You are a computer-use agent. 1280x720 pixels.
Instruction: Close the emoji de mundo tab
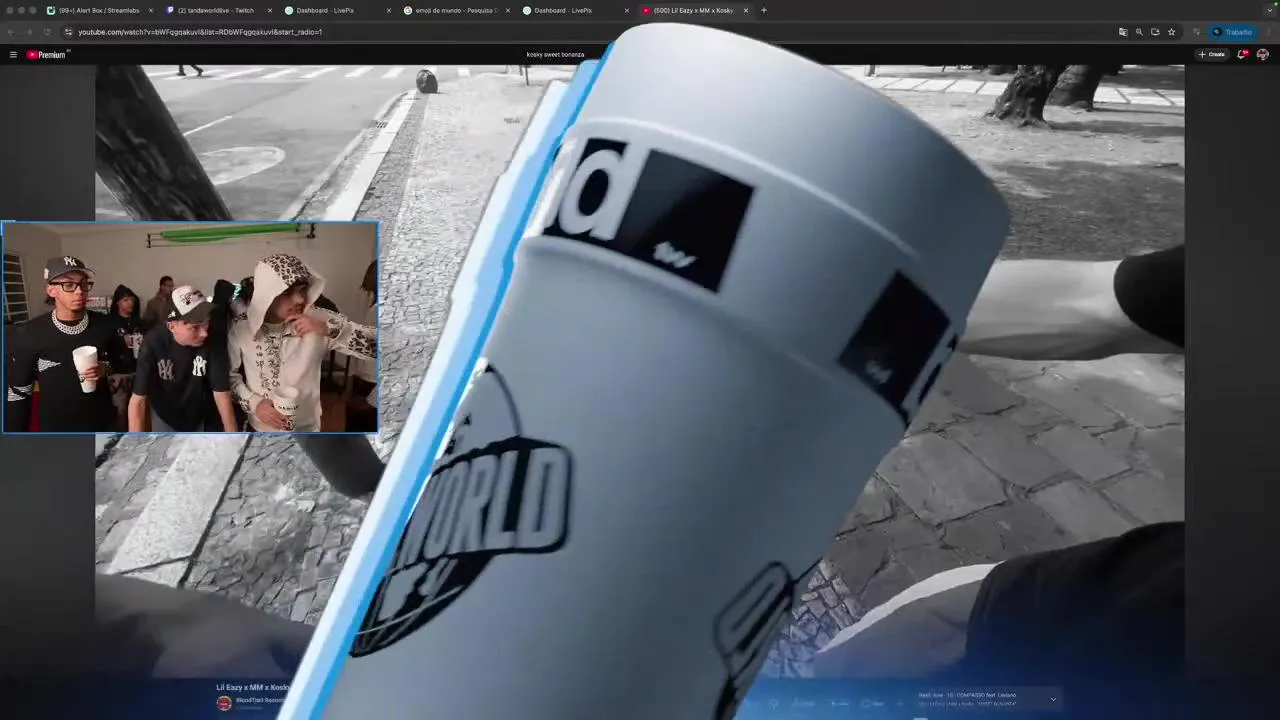point(508,10)
